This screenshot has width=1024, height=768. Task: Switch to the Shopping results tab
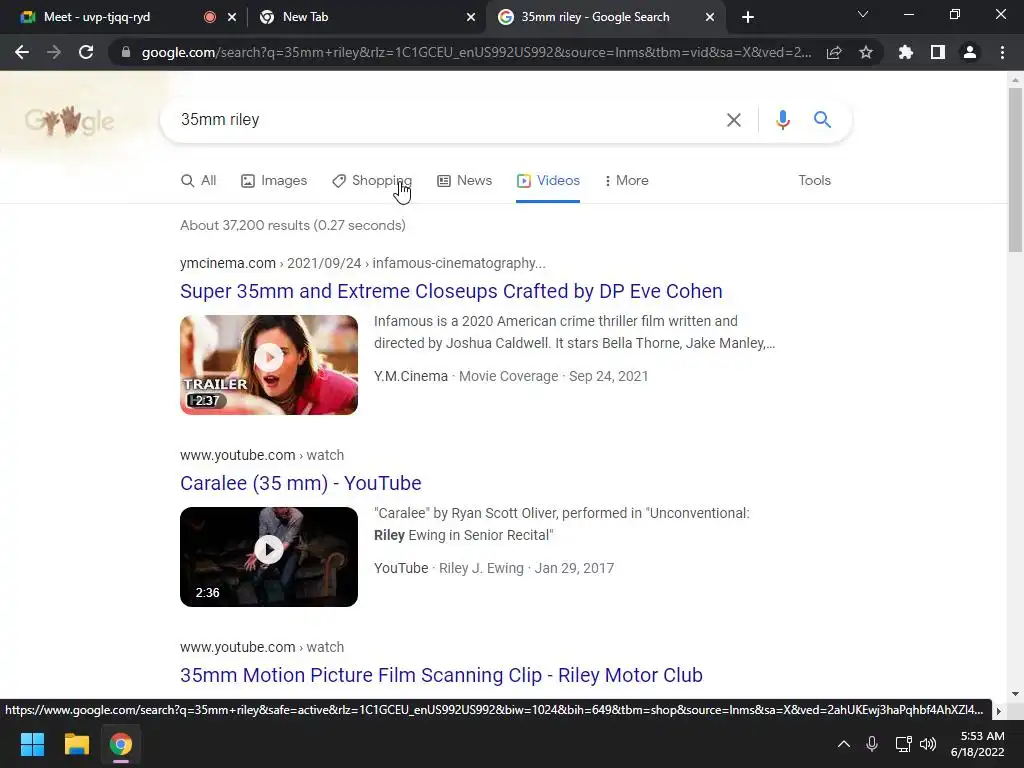(x=372, y=181)
